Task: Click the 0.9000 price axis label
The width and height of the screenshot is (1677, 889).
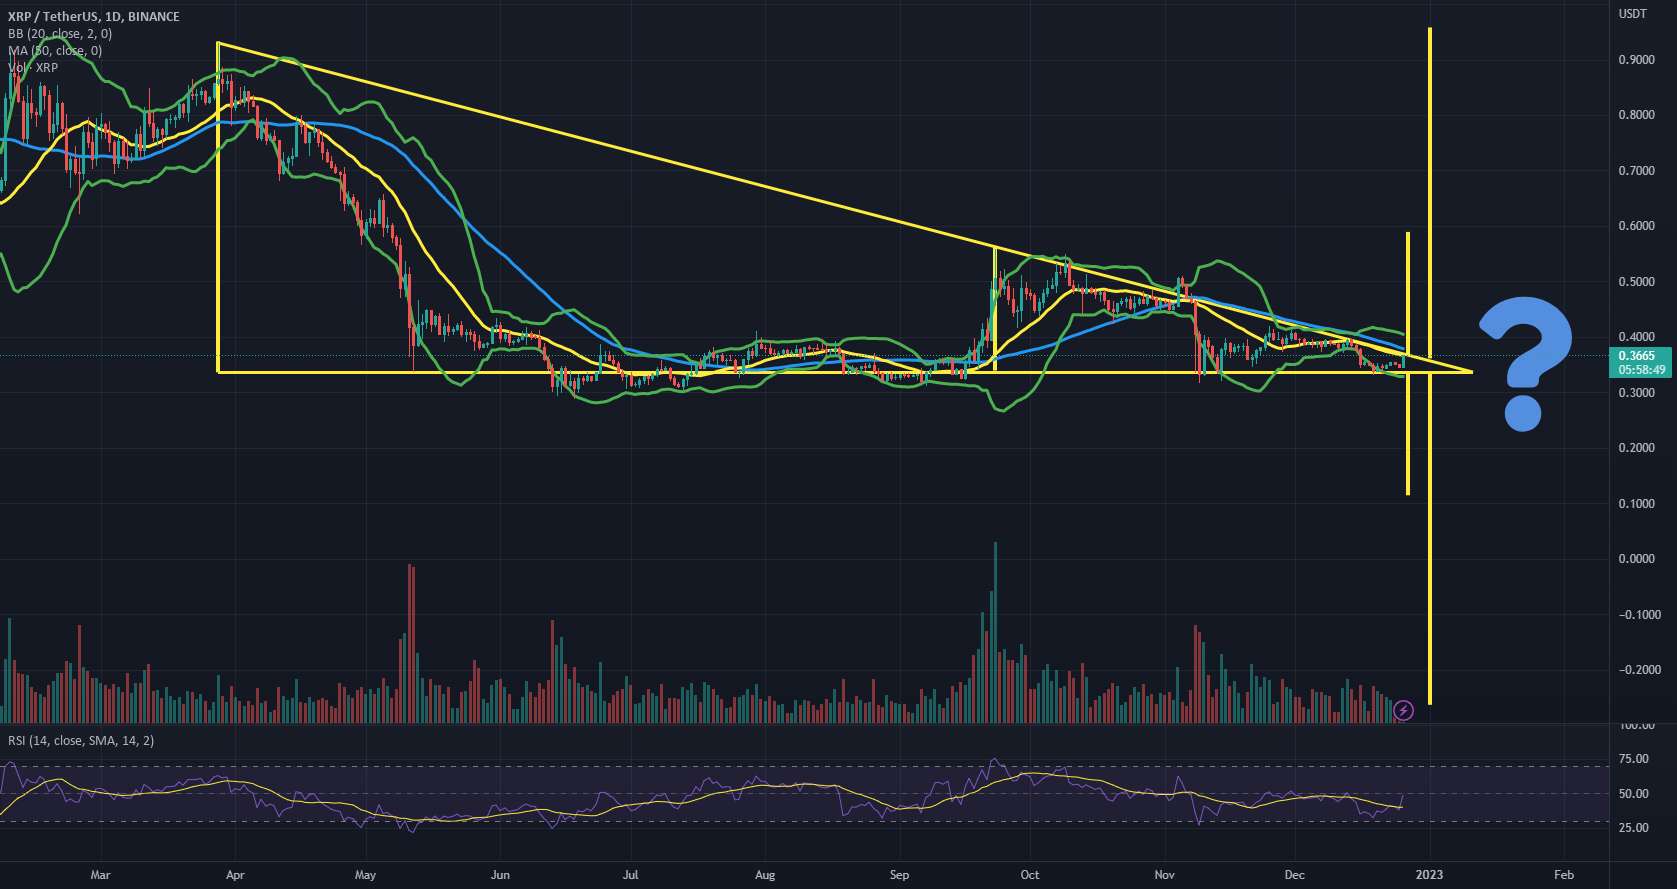Action: 1636,60
